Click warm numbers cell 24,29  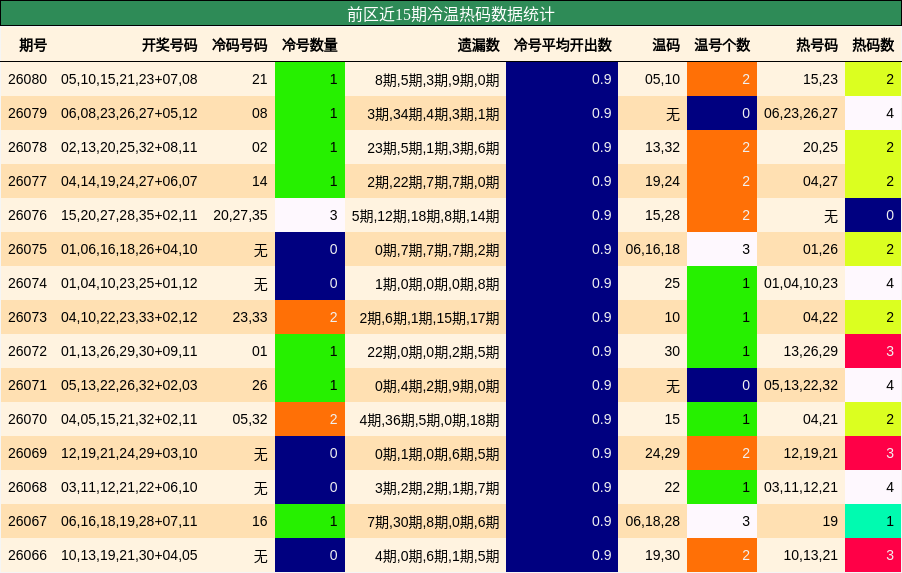coord(663,453)
